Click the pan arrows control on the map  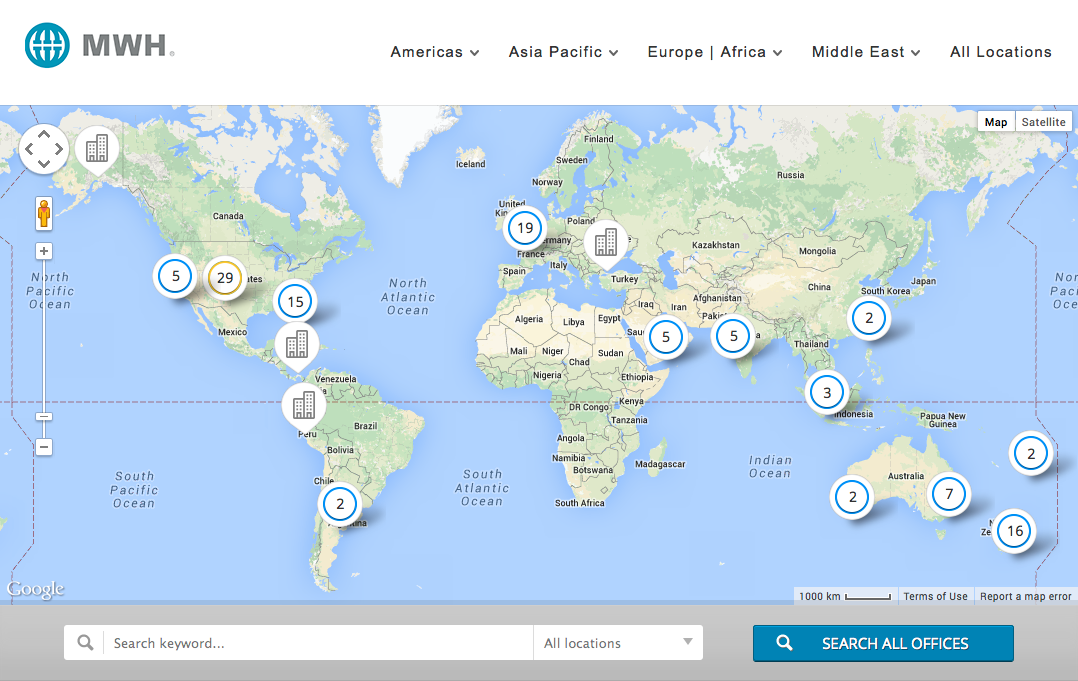tap(44, 149)
